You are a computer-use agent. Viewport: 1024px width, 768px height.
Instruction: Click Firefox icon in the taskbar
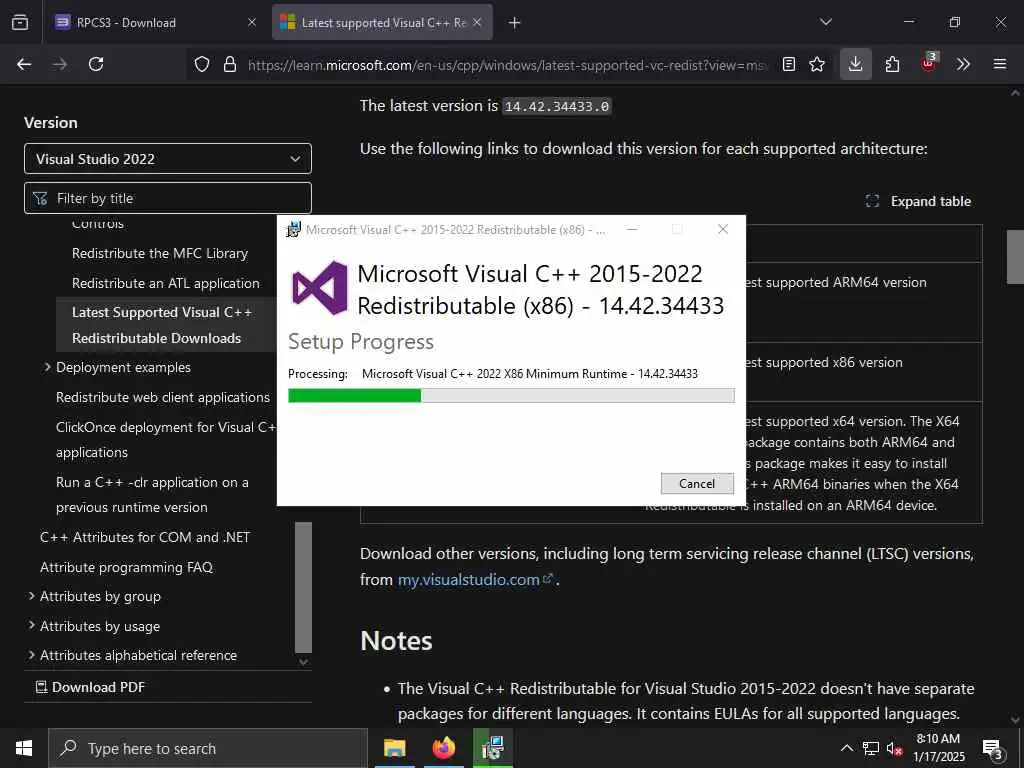pyautogui.click(x=443, y=748)
